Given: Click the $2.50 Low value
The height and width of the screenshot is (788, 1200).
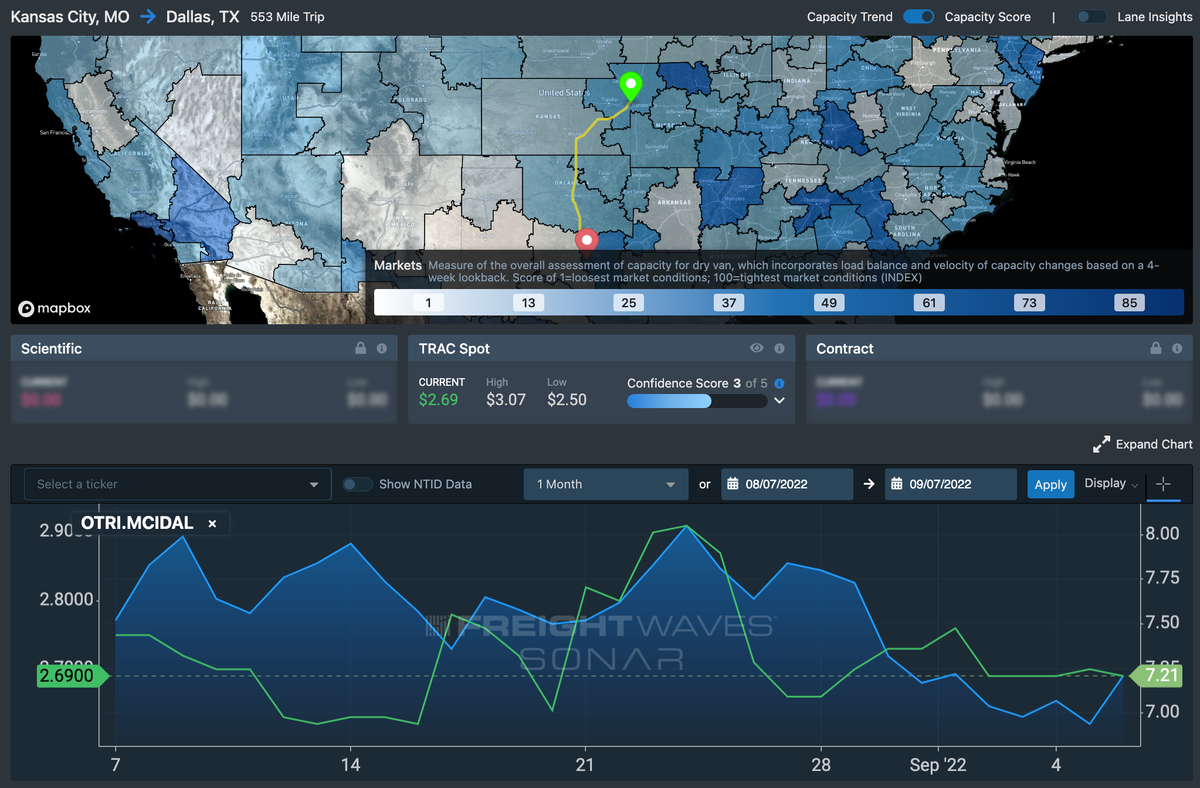Looking at the screenshot, I should [567, 400].
